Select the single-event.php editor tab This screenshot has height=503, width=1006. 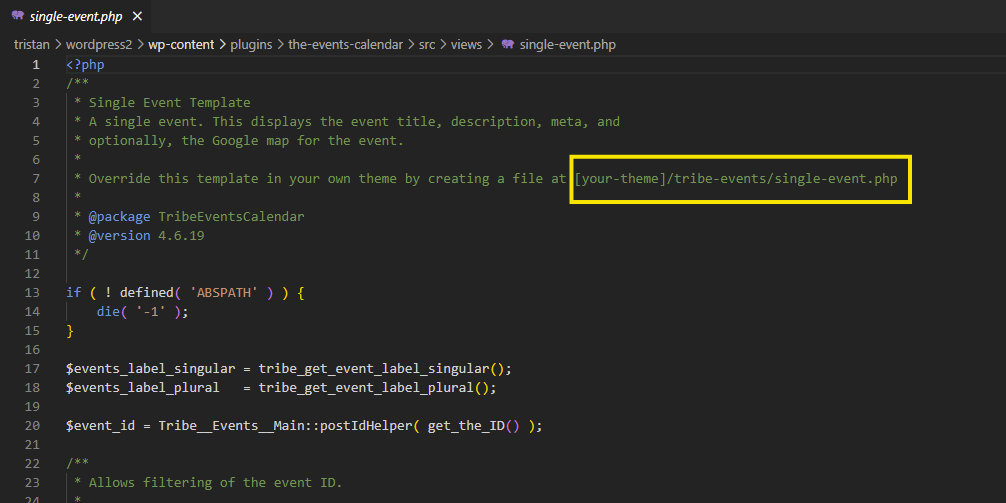[77, 17]
